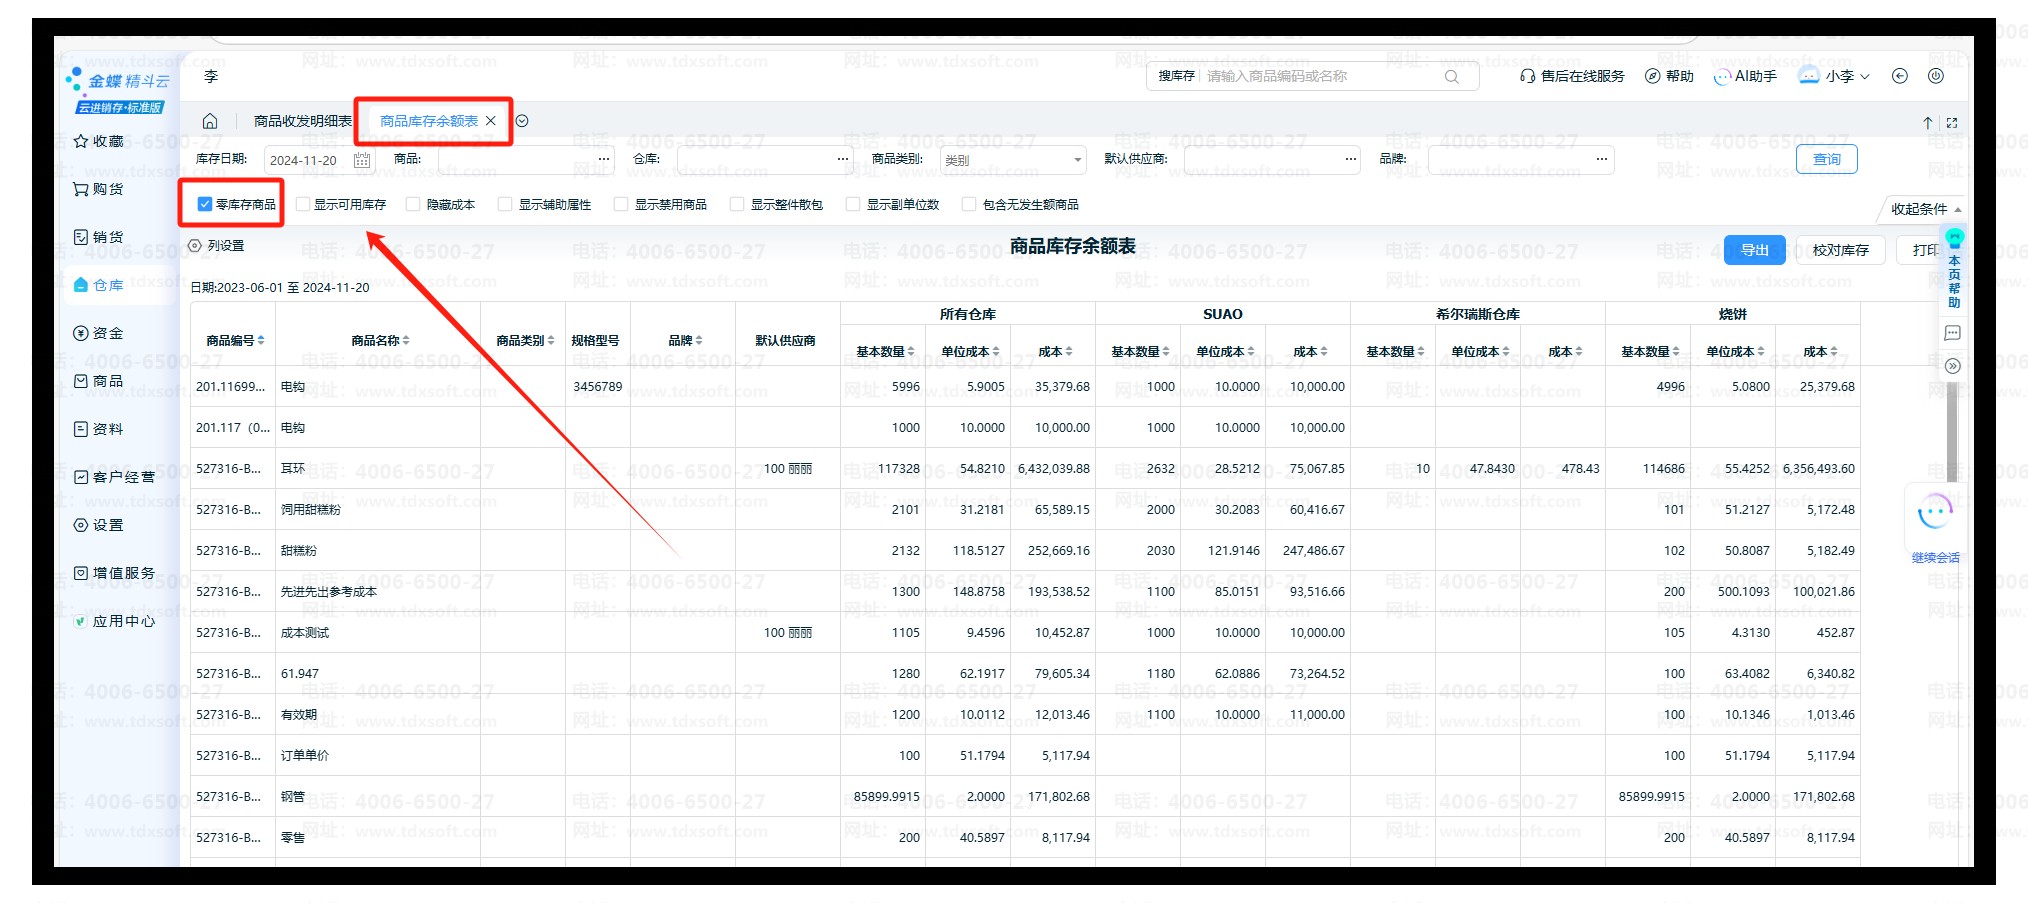Open after-sales online service headset icon
The image size is (2028, 903).
[1527, 76]
